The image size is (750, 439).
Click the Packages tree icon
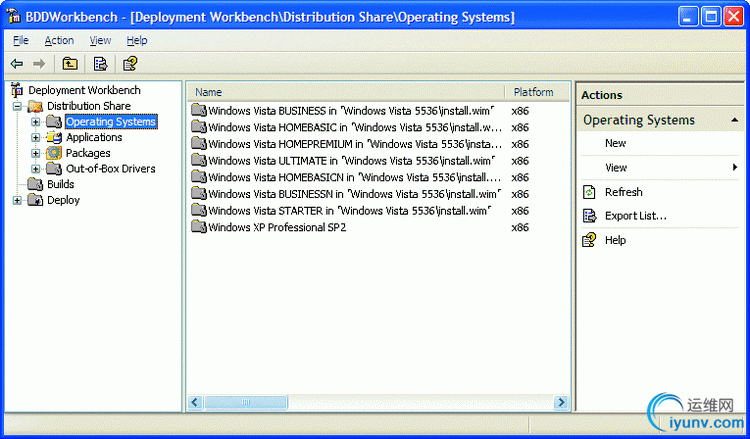click(x=54, y=153)
